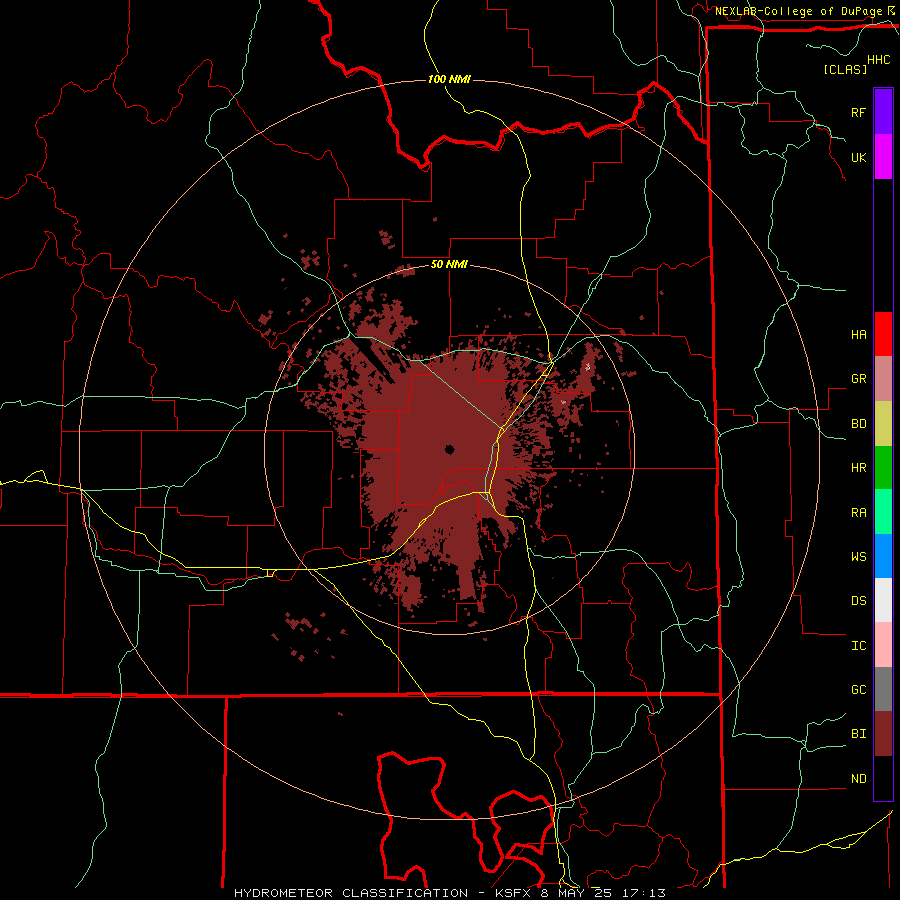The image size is (900, 900).
Task: Click the UK legend label
Action: (859, 157)
